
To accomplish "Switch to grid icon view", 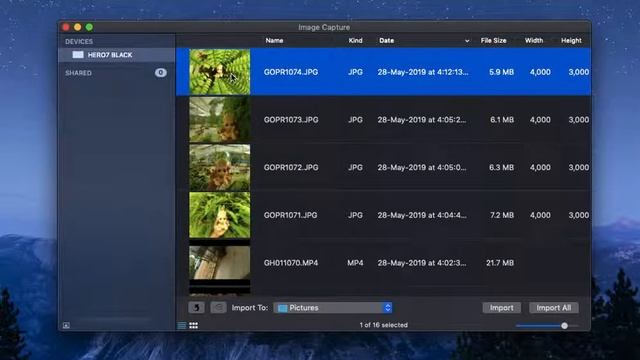I will coord(193,325).
